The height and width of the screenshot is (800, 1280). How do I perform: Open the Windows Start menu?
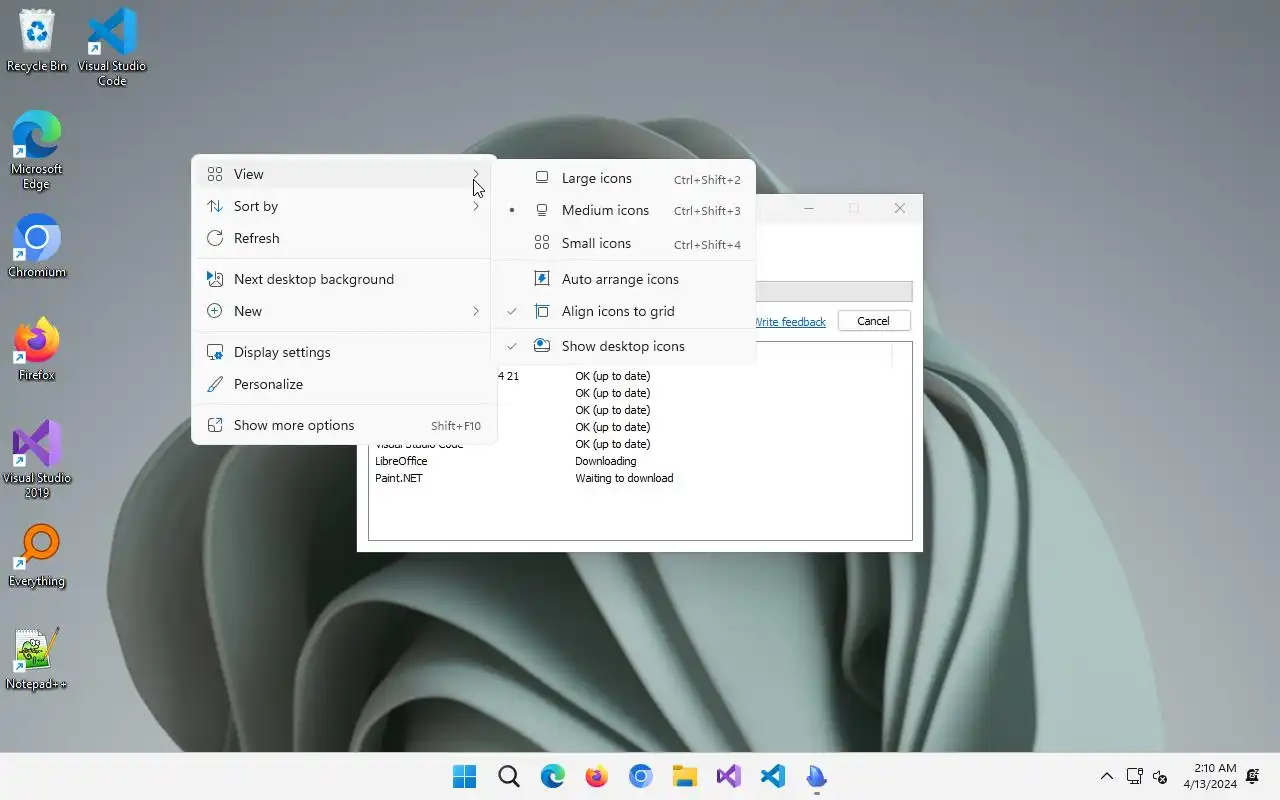[465, 777]
